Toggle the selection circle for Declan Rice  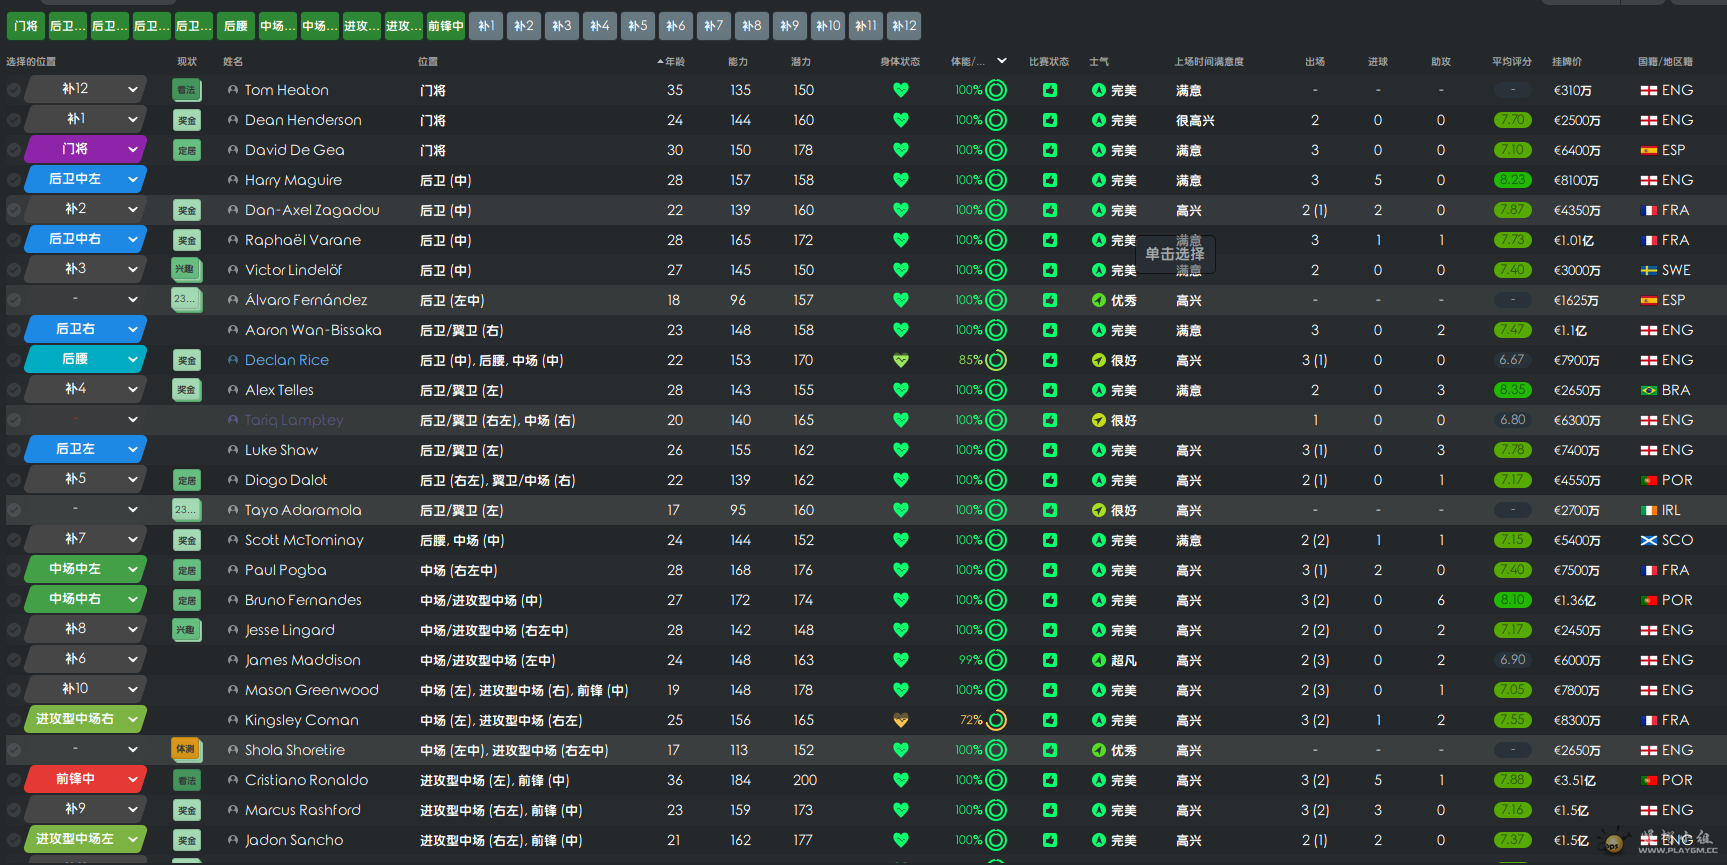14,360
